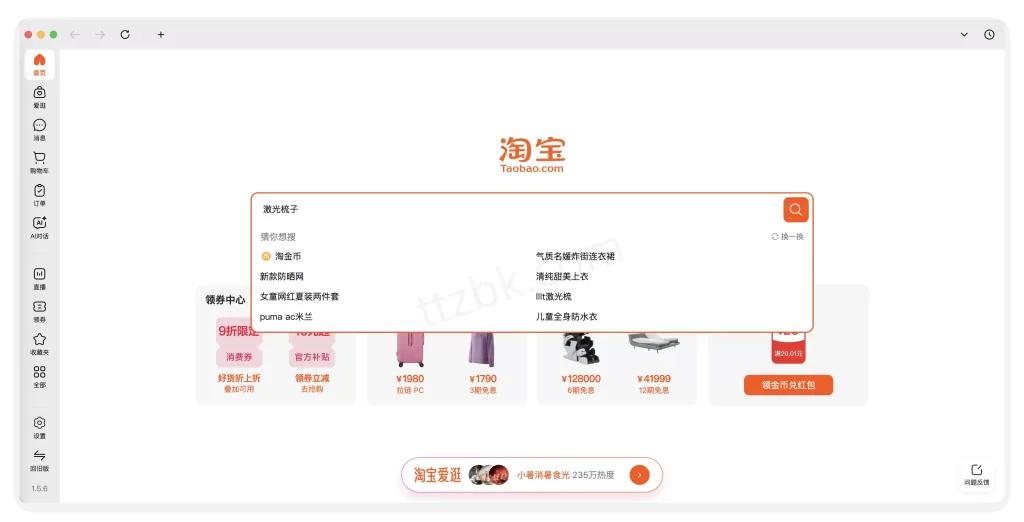1024x522 pixels.
Task: Click the 去抢购 link
Action: 312,389
